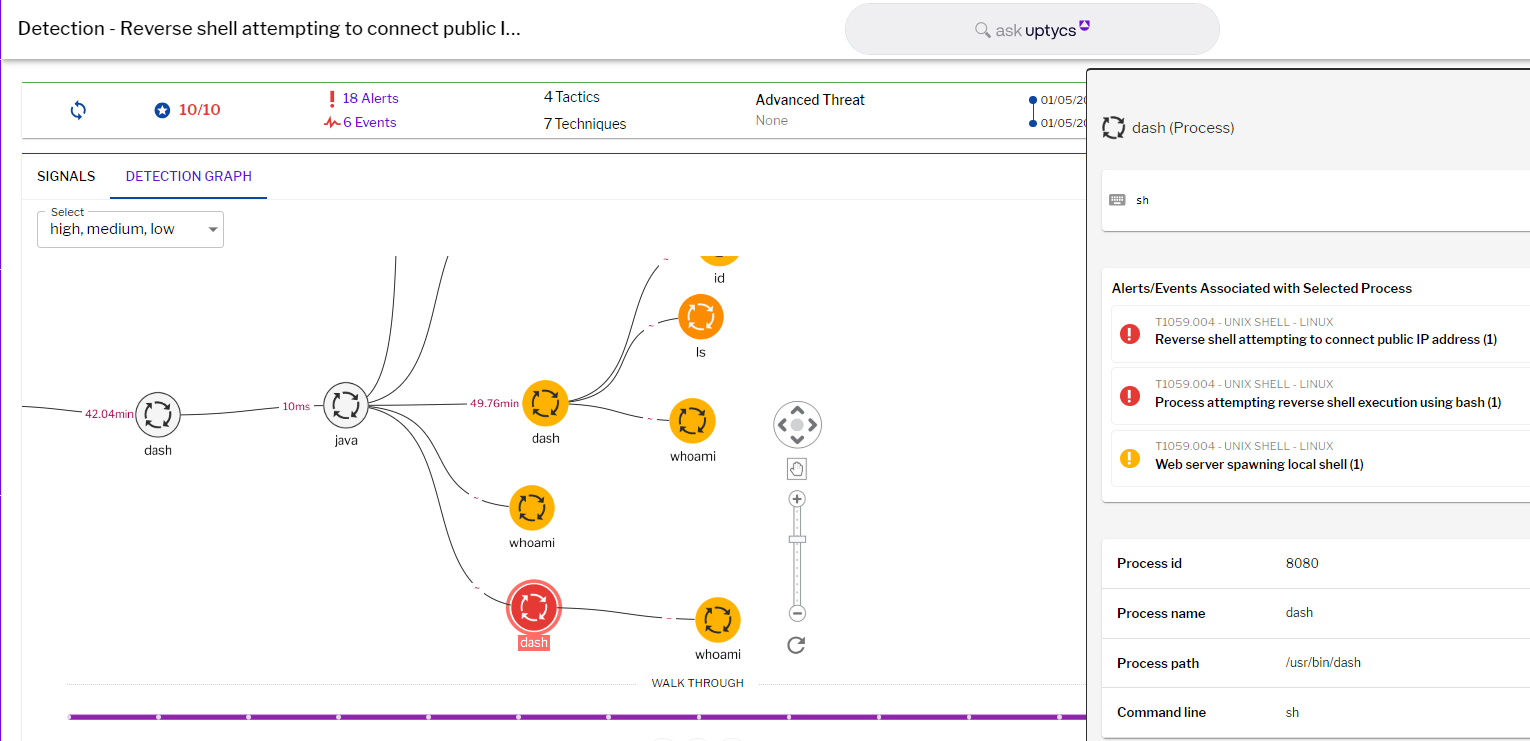This screenshot has width=1530, height=741.
Task: Select the hand pan tool in graph controls
Action: coord(796,467)
